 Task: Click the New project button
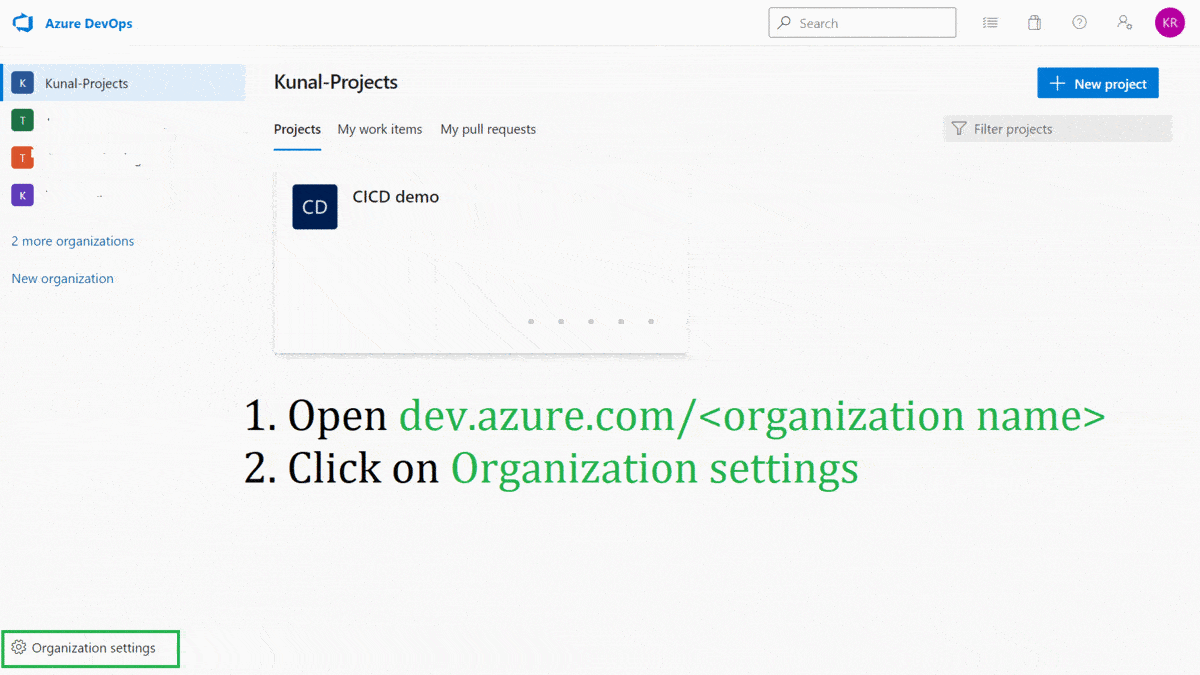pos(1098,83)
